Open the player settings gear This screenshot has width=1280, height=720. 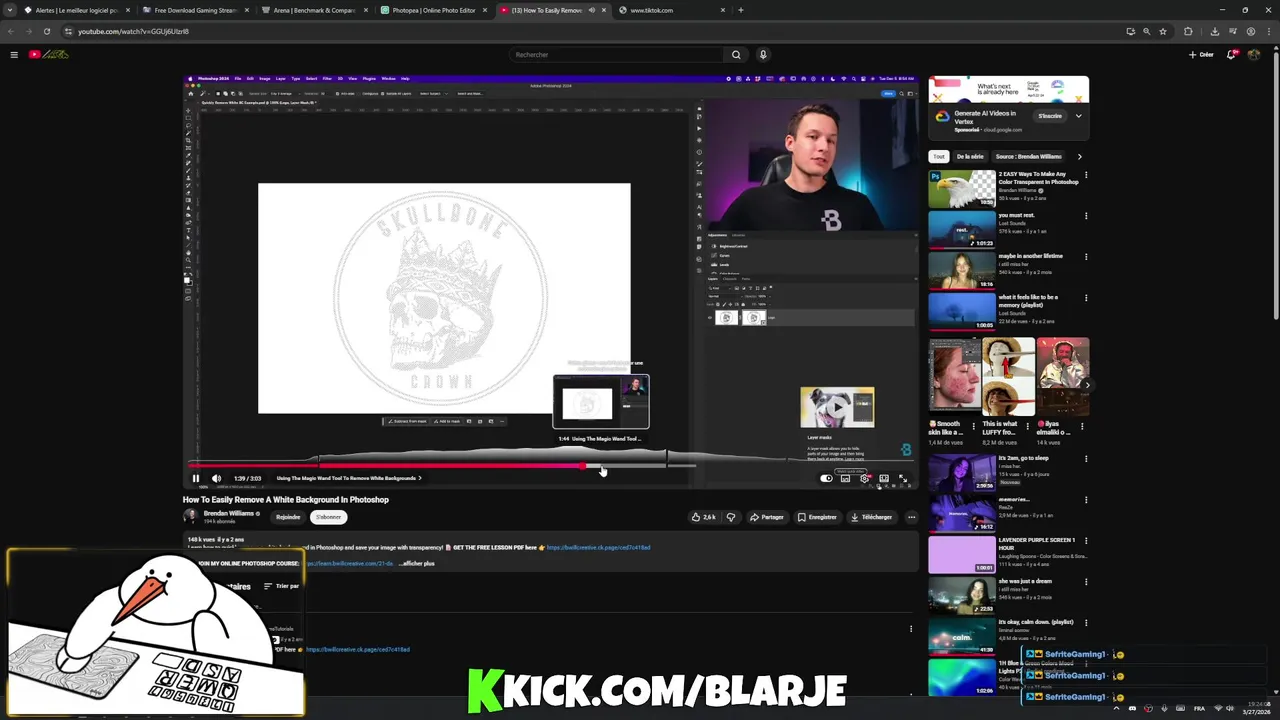(865, 478)
